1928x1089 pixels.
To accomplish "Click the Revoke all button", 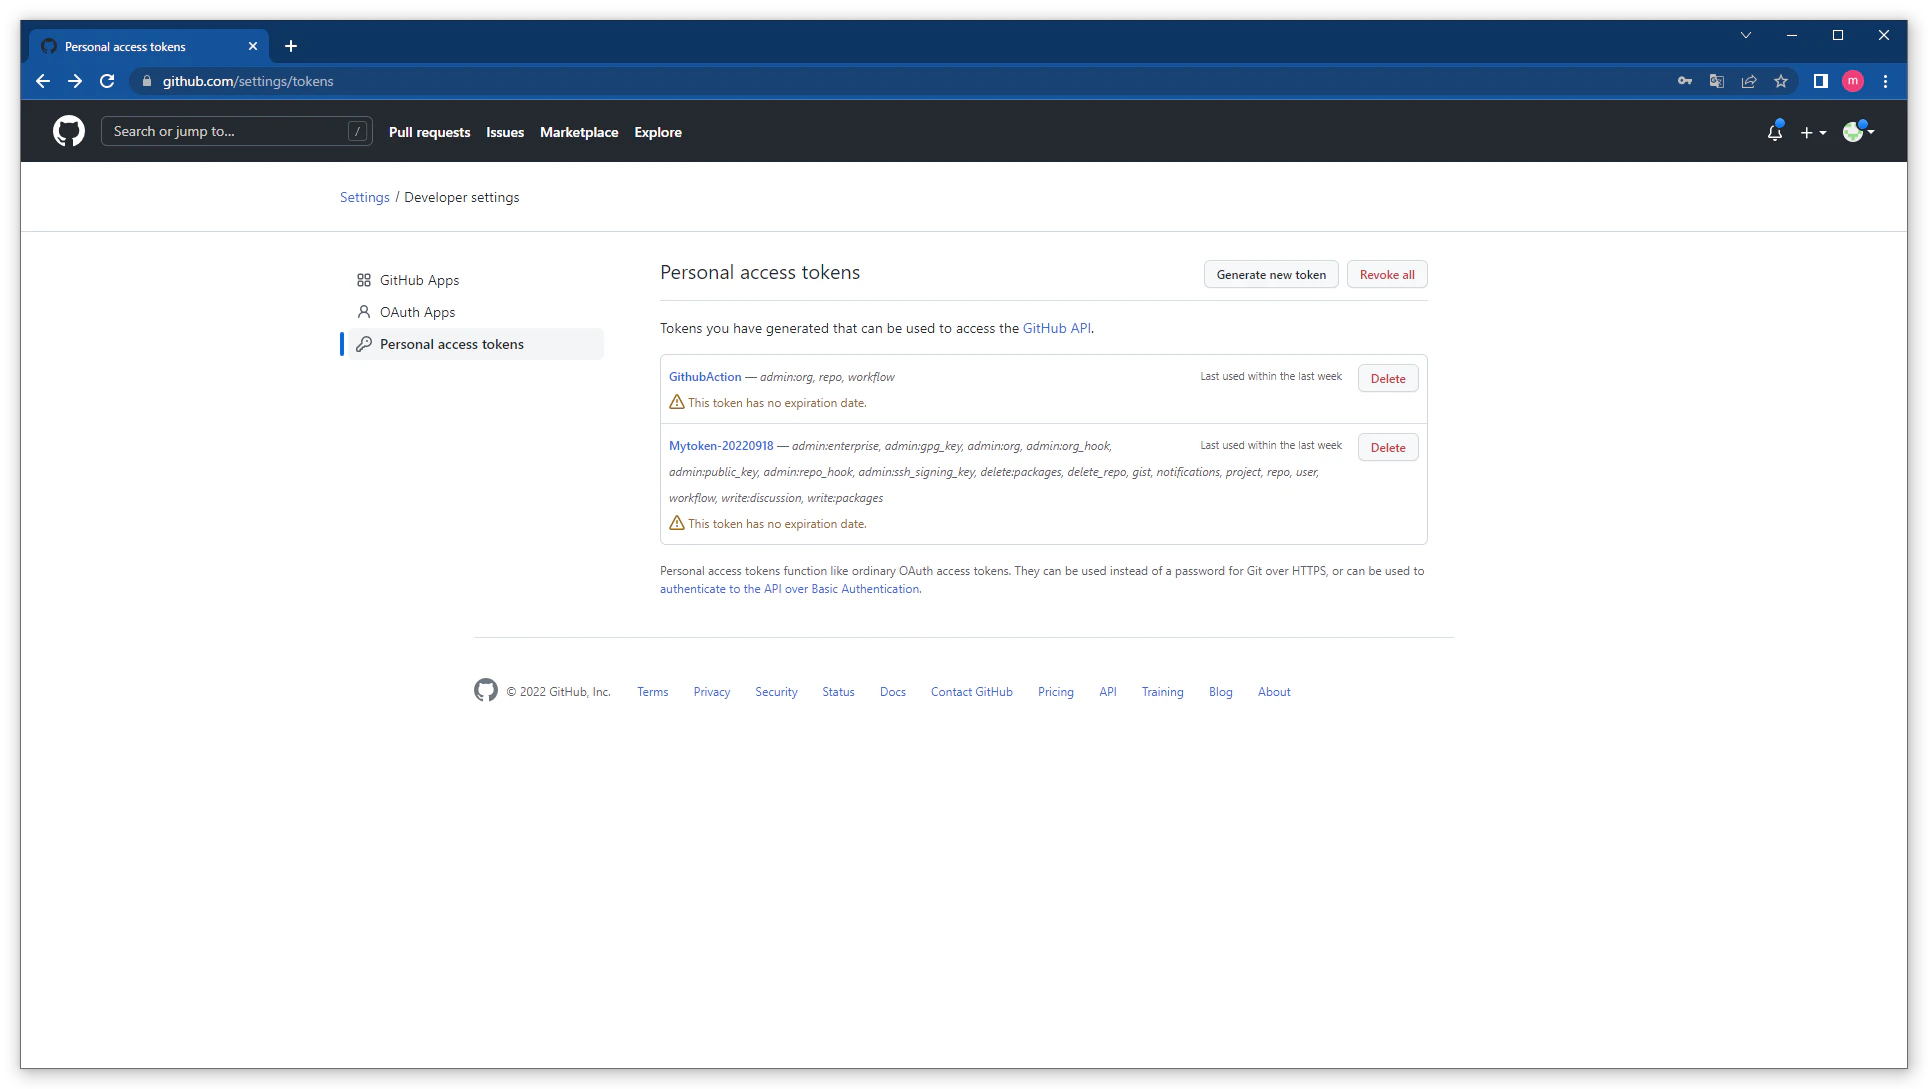I will (x=1387, y=275).
